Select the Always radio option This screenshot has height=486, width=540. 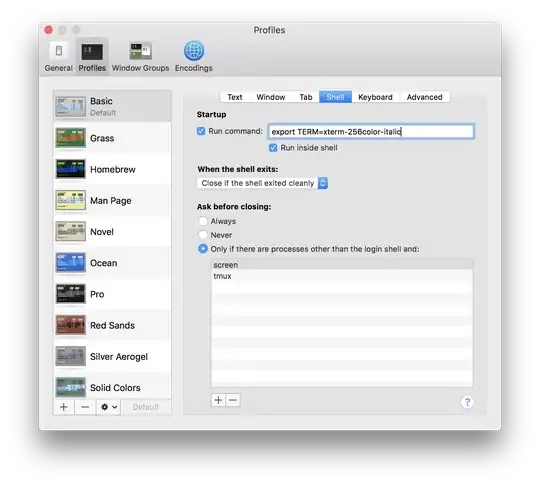[203, 221]
